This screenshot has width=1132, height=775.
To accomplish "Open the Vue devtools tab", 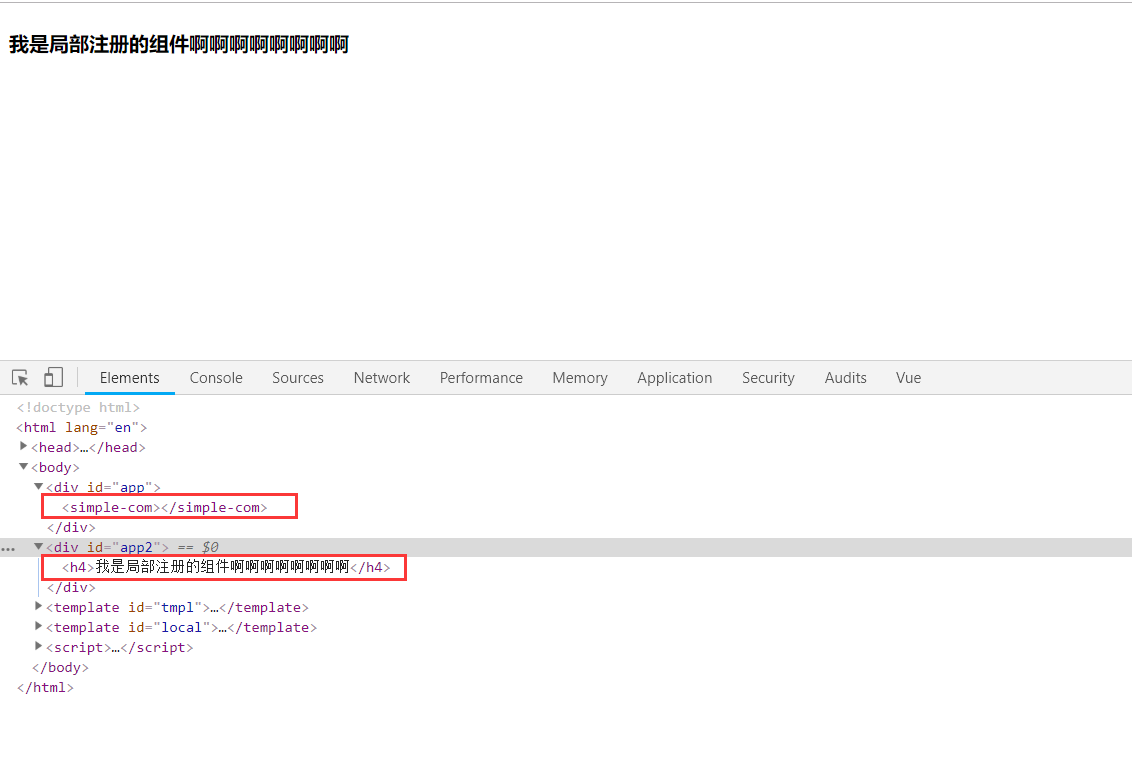I will coord(908,378).
